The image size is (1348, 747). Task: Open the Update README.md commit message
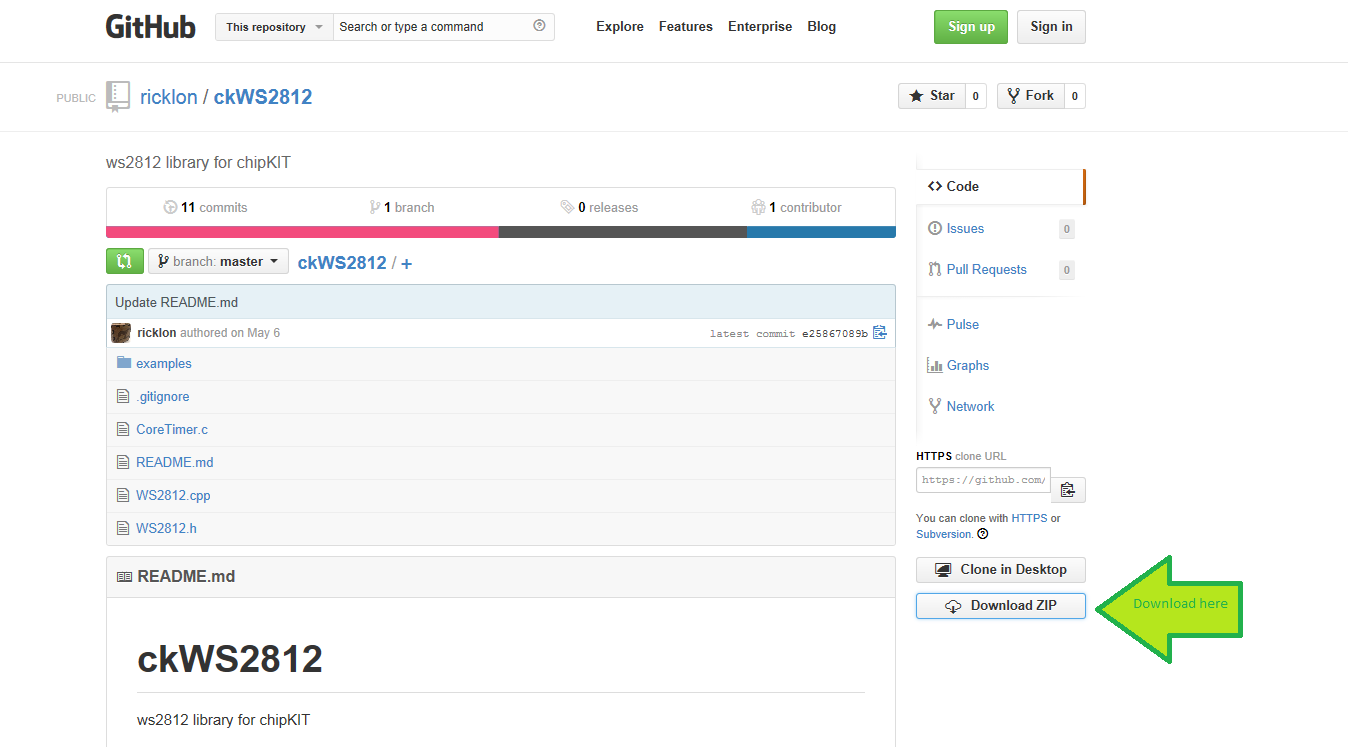[x=176, y=302]
